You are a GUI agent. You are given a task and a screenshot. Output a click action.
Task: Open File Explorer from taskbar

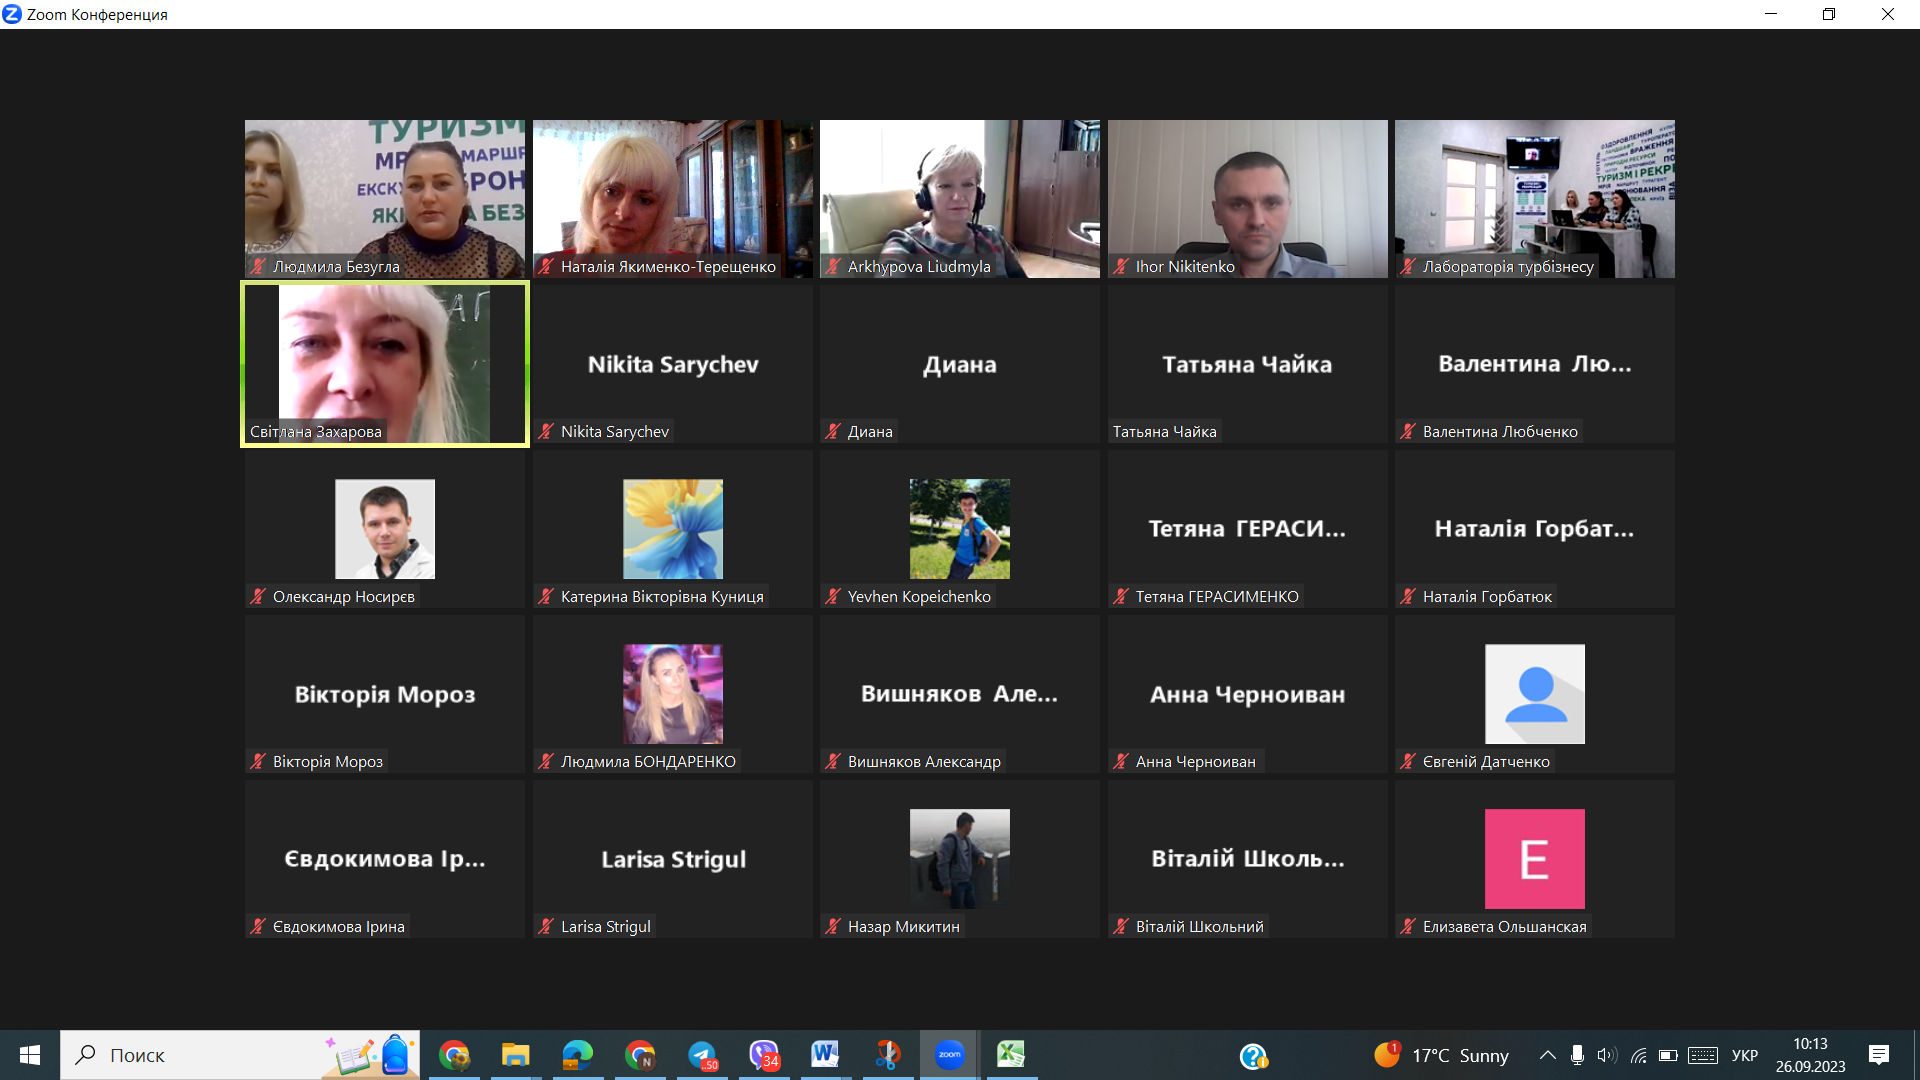coord(515,1055)
